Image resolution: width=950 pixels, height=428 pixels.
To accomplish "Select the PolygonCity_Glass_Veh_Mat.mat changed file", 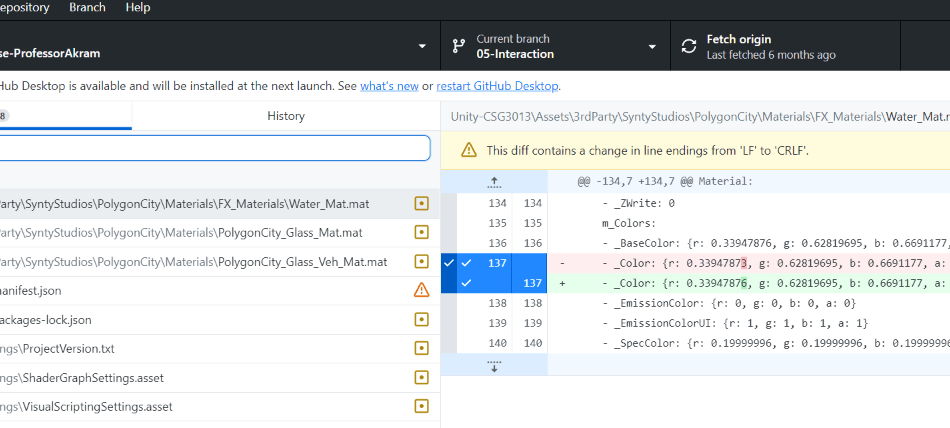I will [220, 262].
